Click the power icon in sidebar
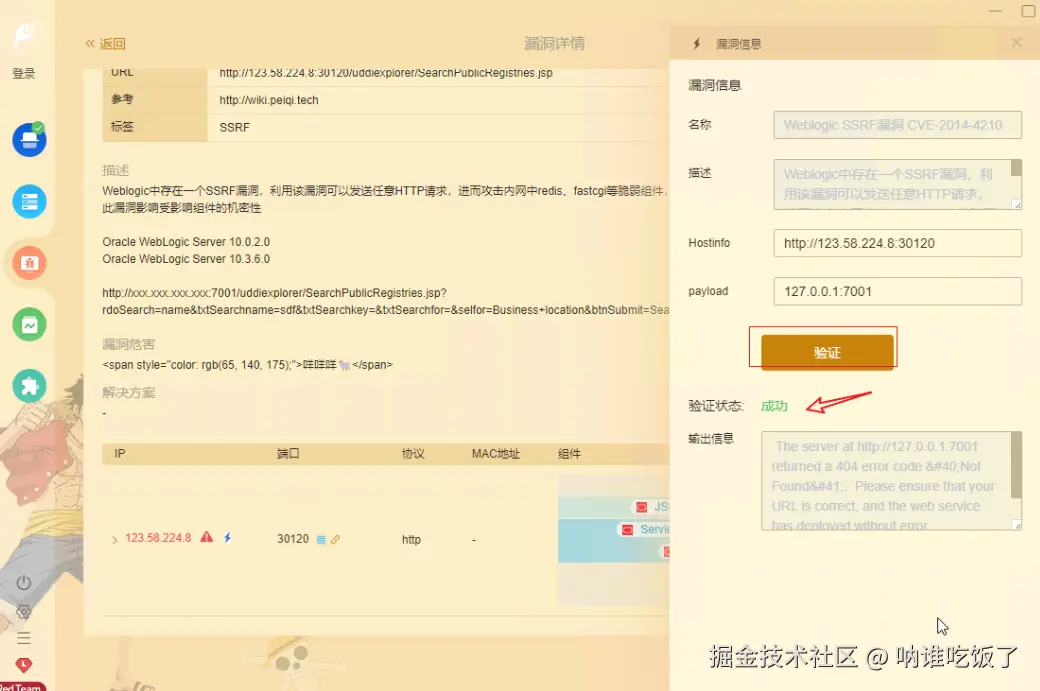Image resolution: width=1040 pixels, height=691 pixels. (x=24, y=583)
